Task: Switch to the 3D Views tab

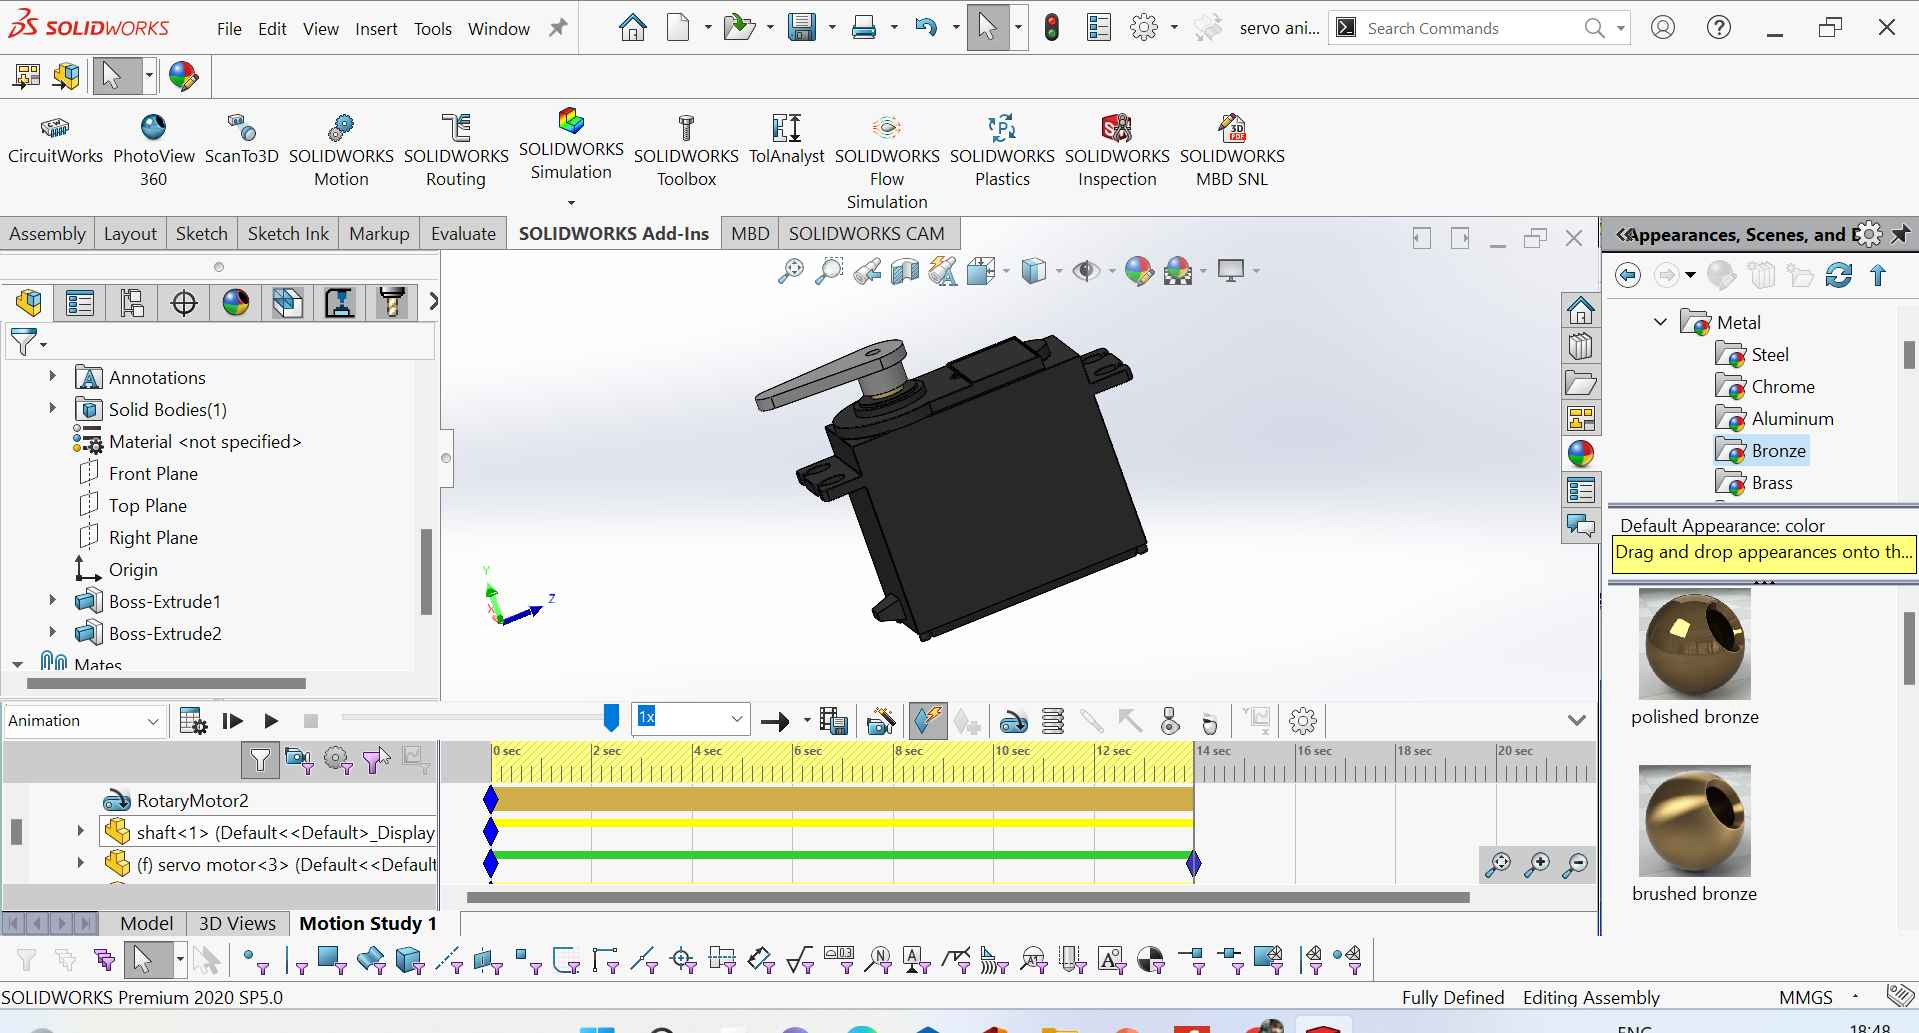Action: tap(237, 923)
